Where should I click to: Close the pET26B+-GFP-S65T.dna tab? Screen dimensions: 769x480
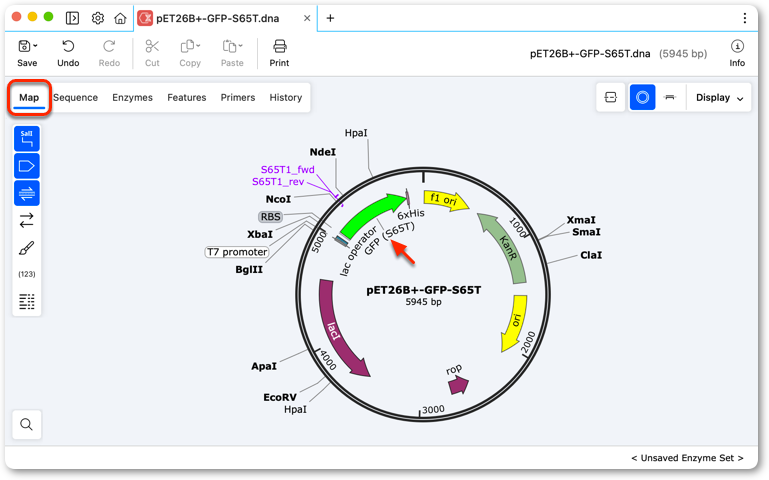coord(307,18)
